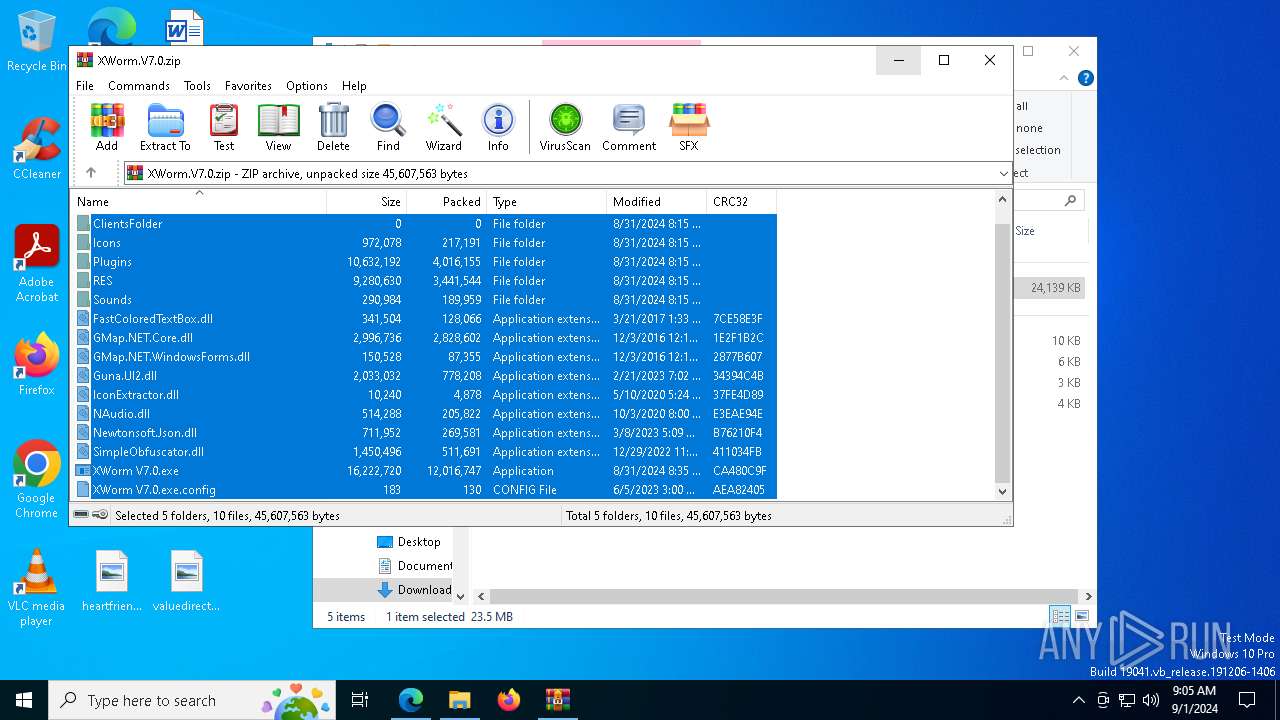The height and width of the screenshot is (720, 1280).
Task: Sort list by Modified column
Action: coord(657,201)
